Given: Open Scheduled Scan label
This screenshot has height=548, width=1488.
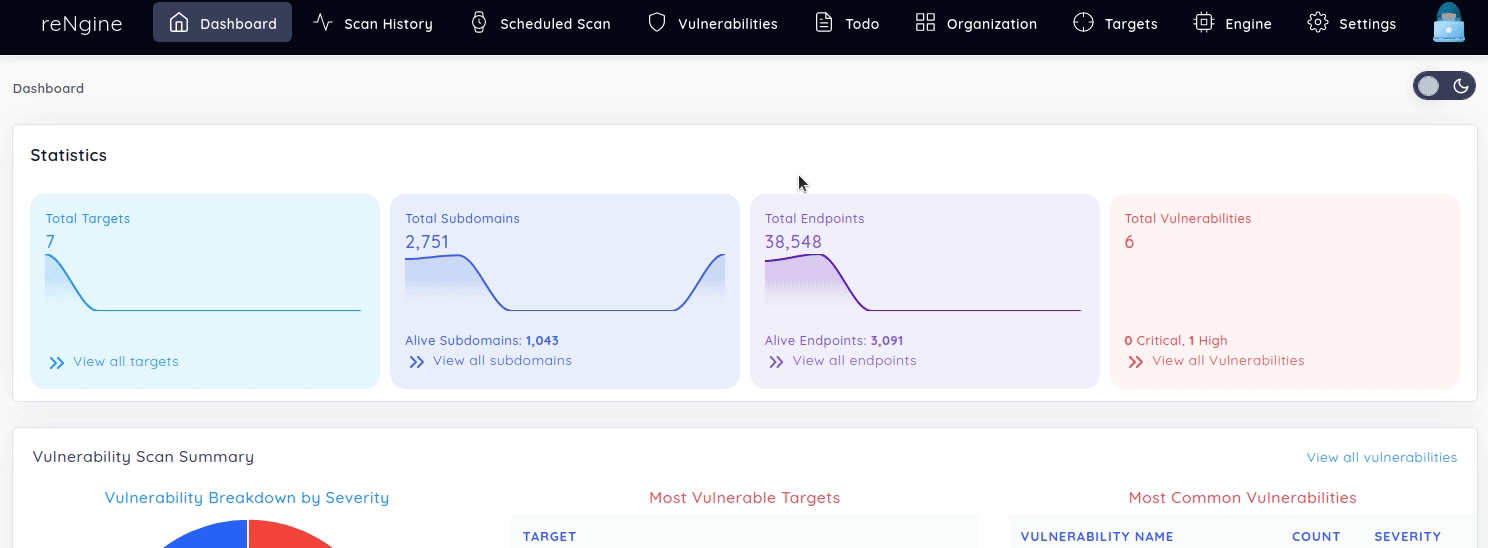Looking at the screenshot, I should 555,23.
